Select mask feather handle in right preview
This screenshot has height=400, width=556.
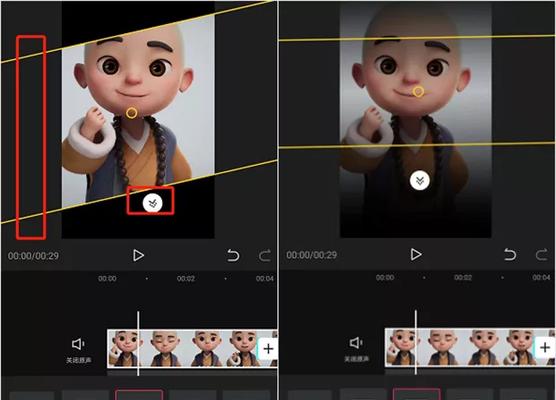(x=420, y=181)
